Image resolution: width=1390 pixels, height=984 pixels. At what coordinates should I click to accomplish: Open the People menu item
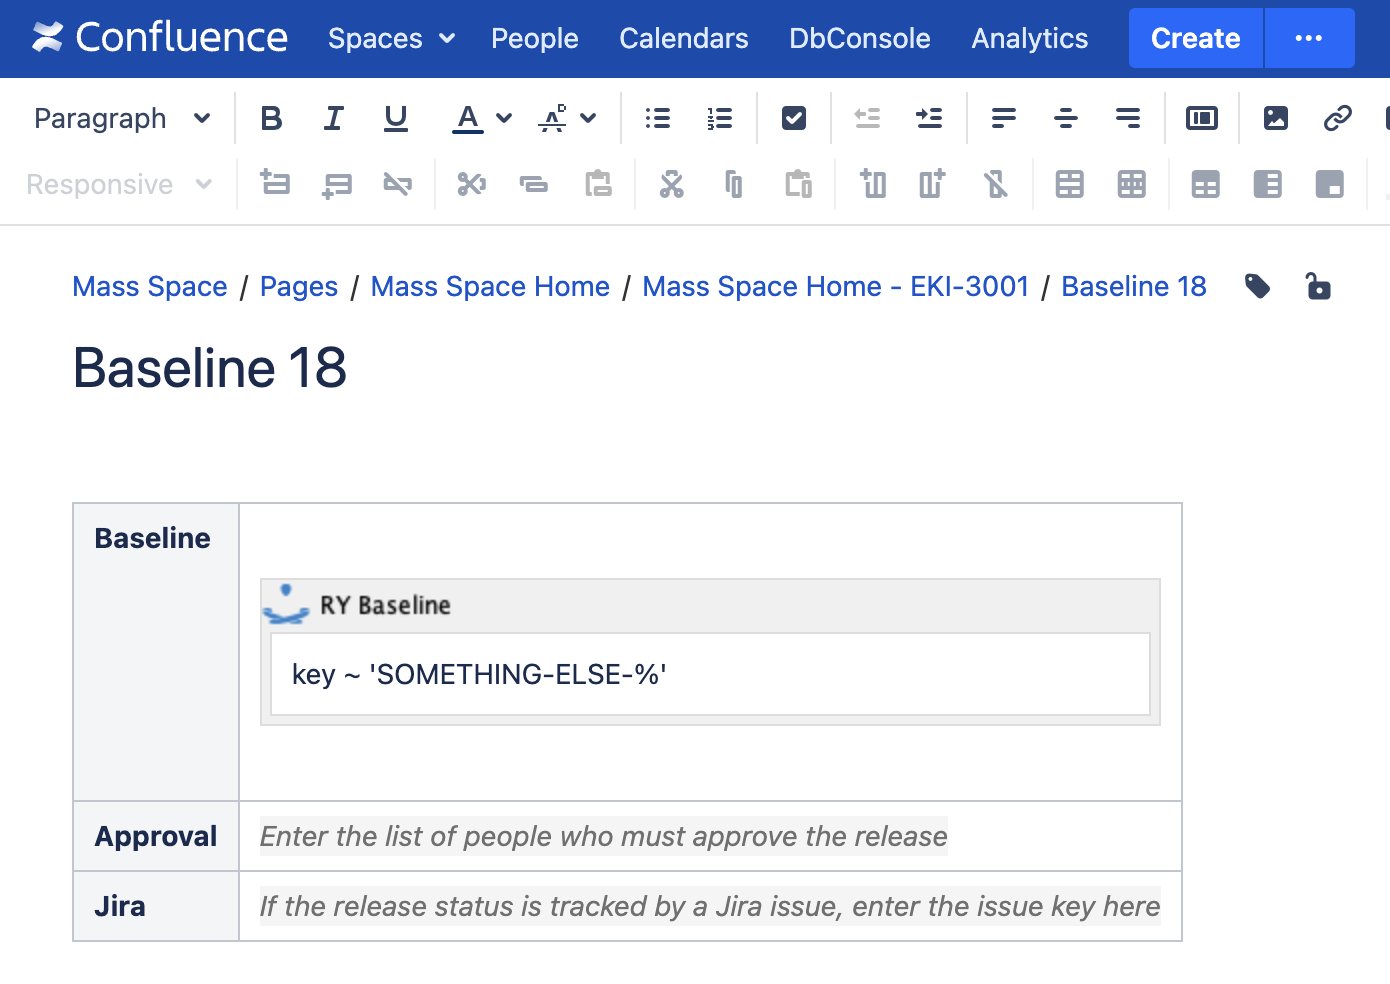pyautogui.click(x=534, y=38)
